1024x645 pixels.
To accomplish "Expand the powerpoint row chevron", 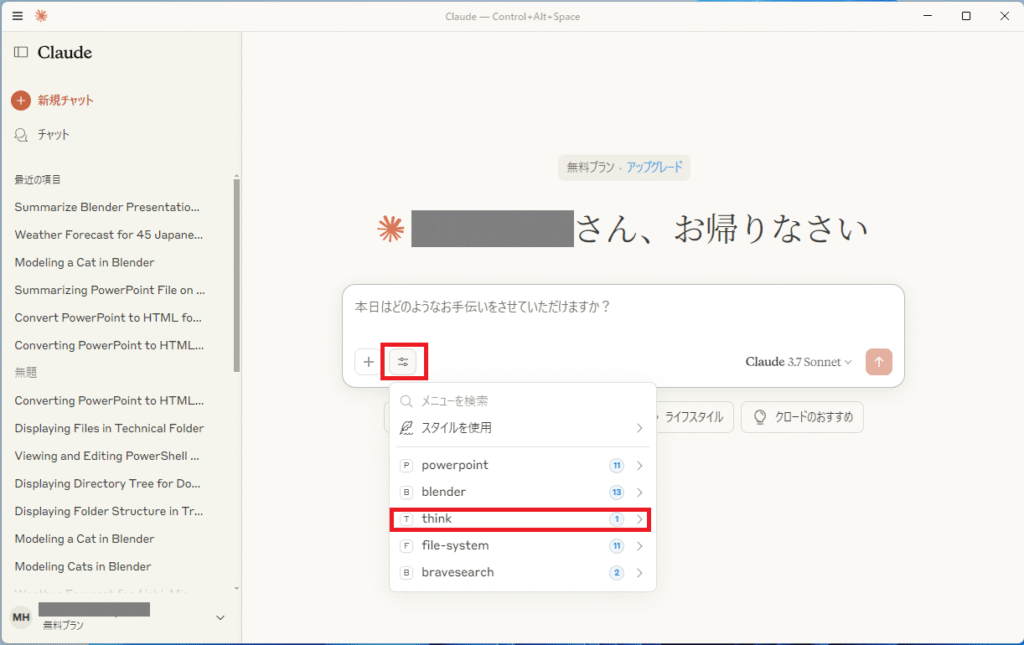I will coord(639,465).
